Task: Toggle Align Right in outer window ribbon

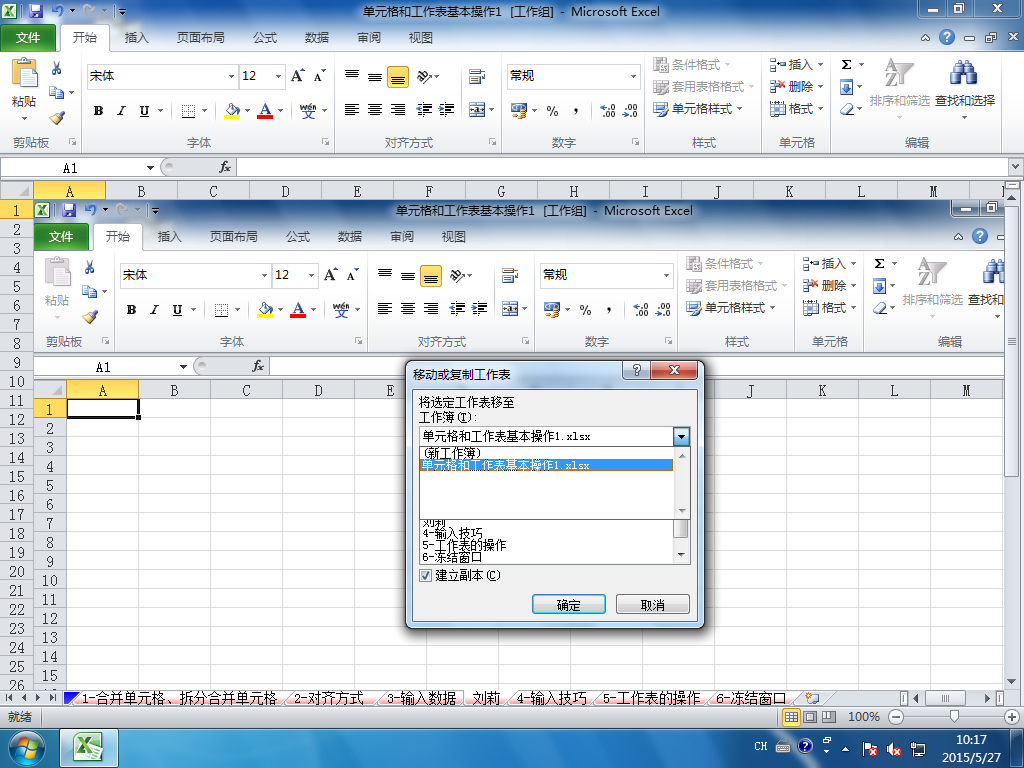Action: [398, 110]
